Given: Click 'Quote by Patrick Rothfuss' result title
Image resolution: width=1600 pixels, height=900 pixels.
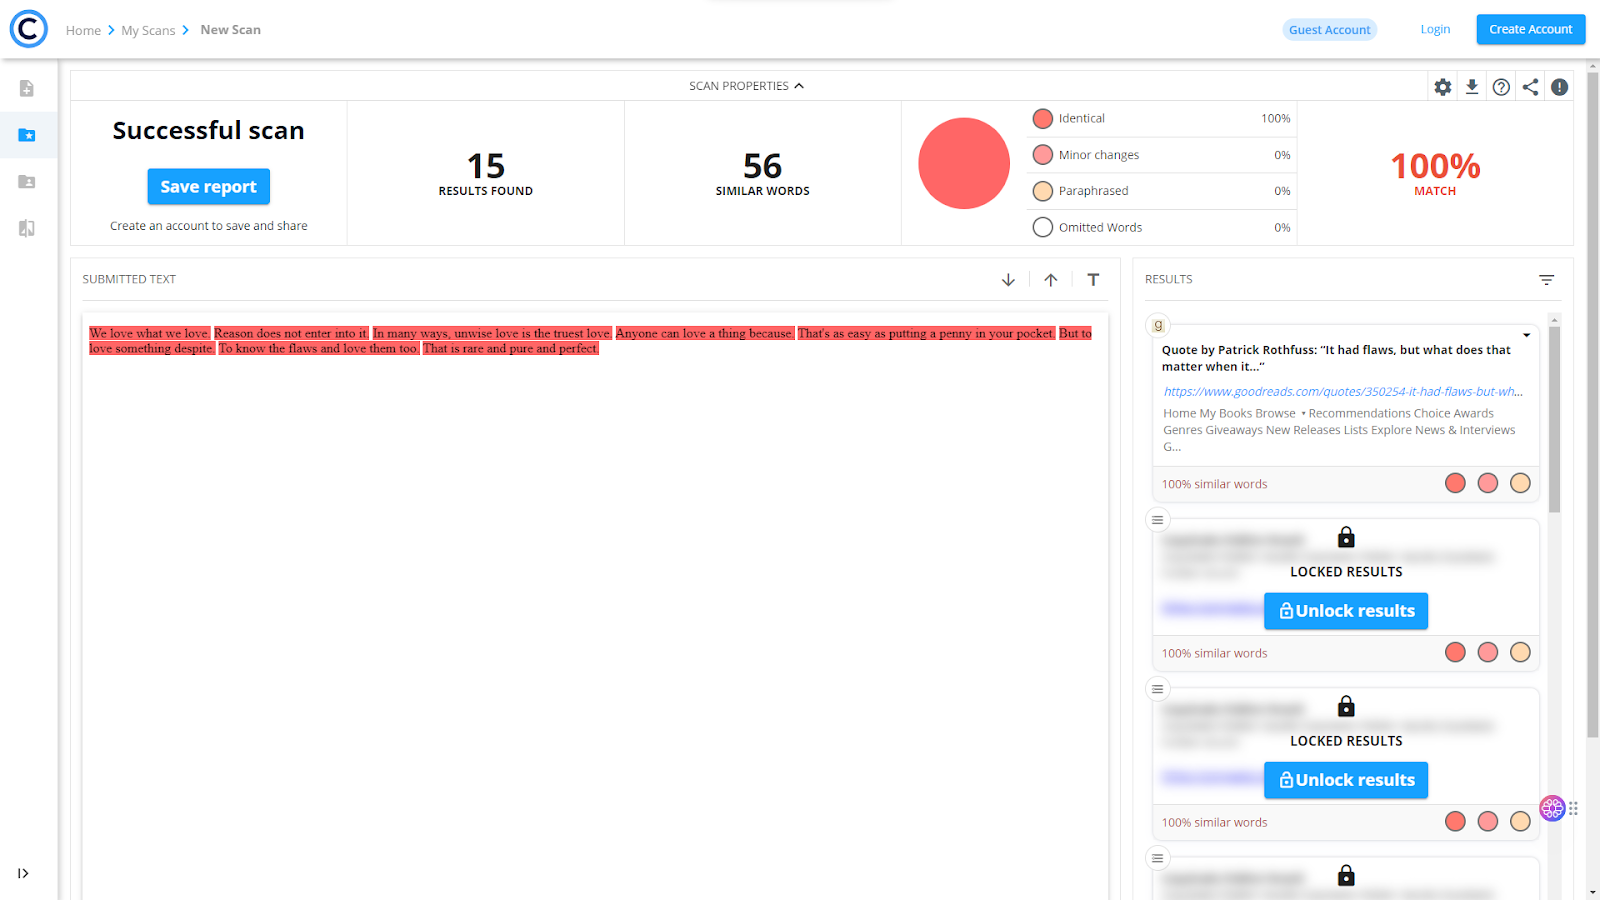Looking at the screenshot, I should pos(1336,358).
